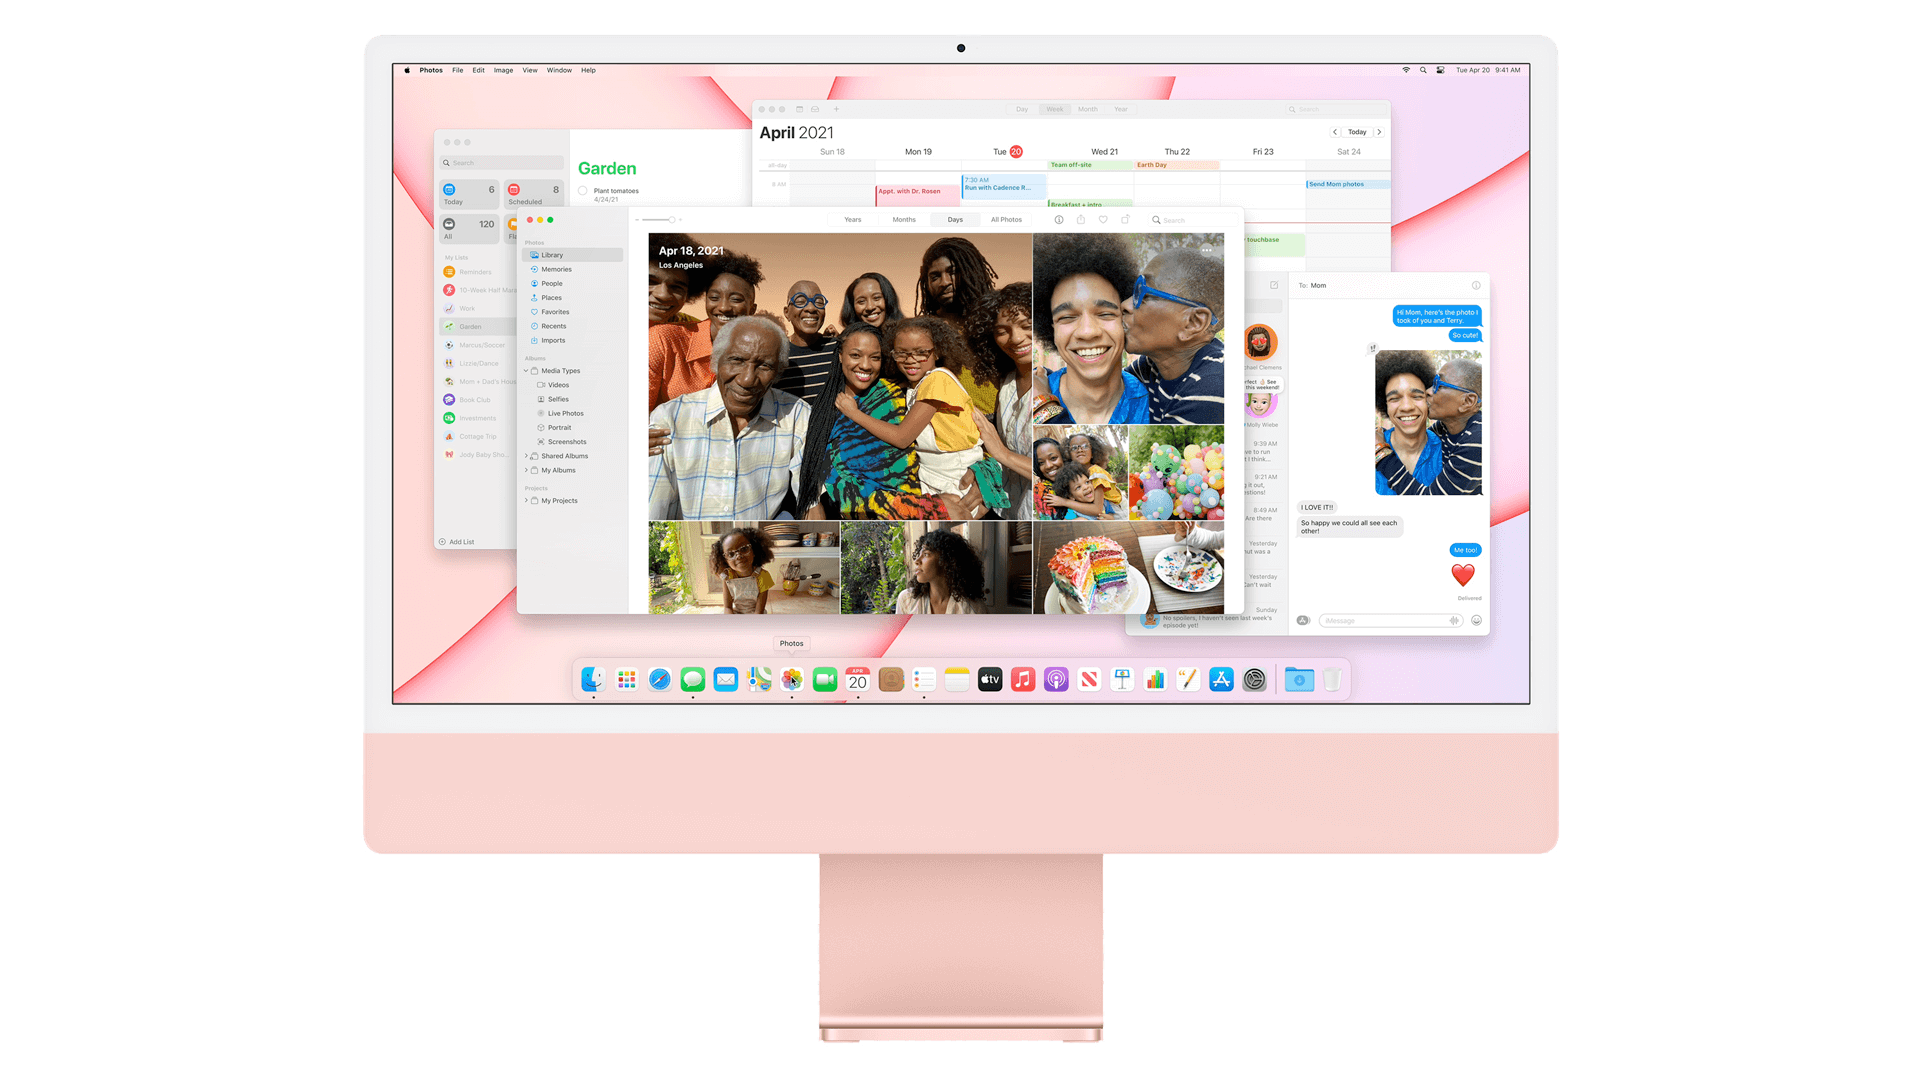Open conversation details info icon in Messages

point(1476,285)
